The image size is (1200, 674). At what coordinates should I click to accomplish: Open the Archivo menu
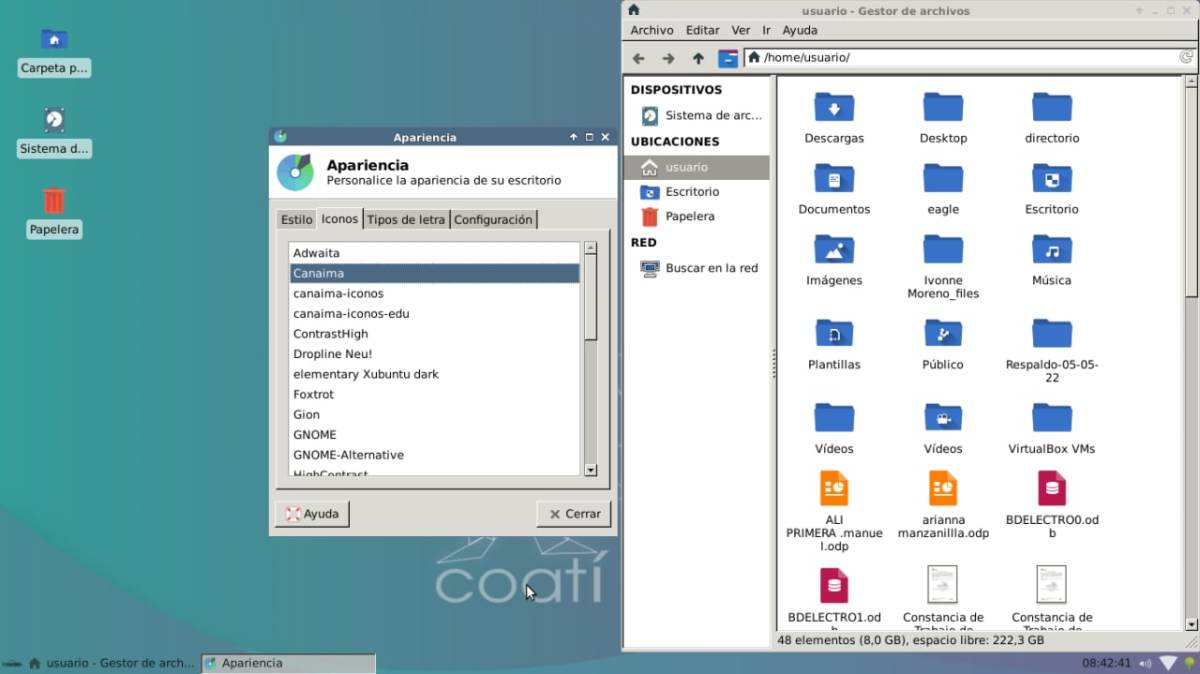[651, 31]
